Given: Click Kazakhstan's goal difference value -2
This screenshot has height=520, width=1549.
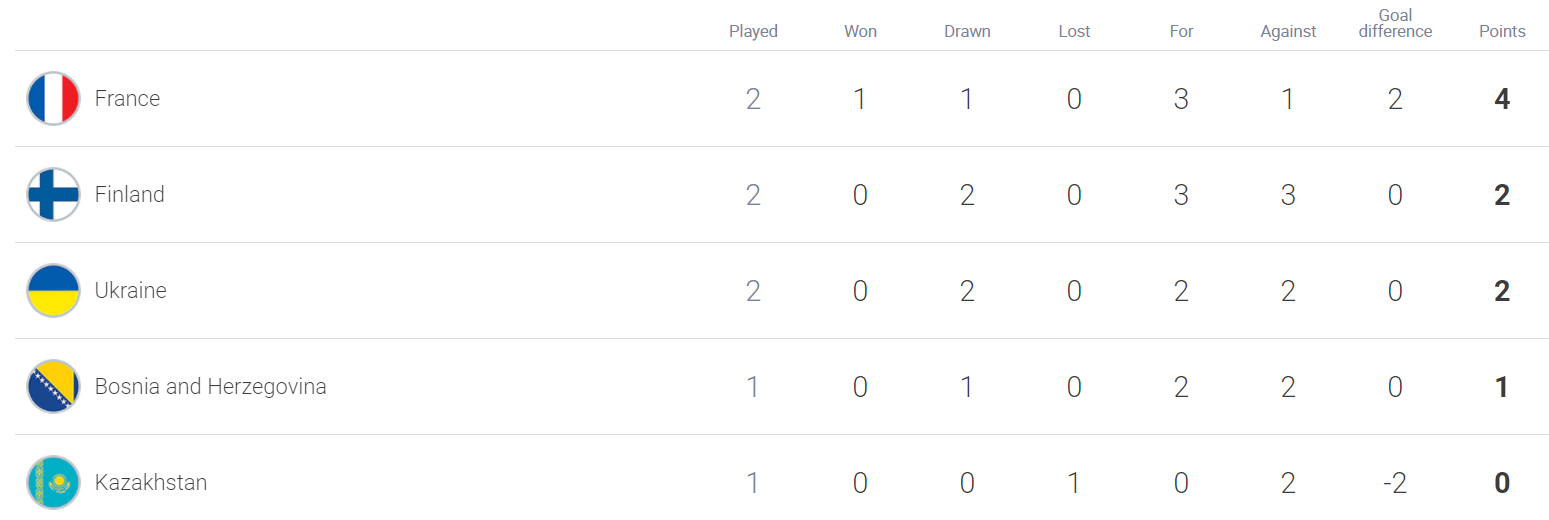Looking at the screenshot, I should click(1395, 483).
